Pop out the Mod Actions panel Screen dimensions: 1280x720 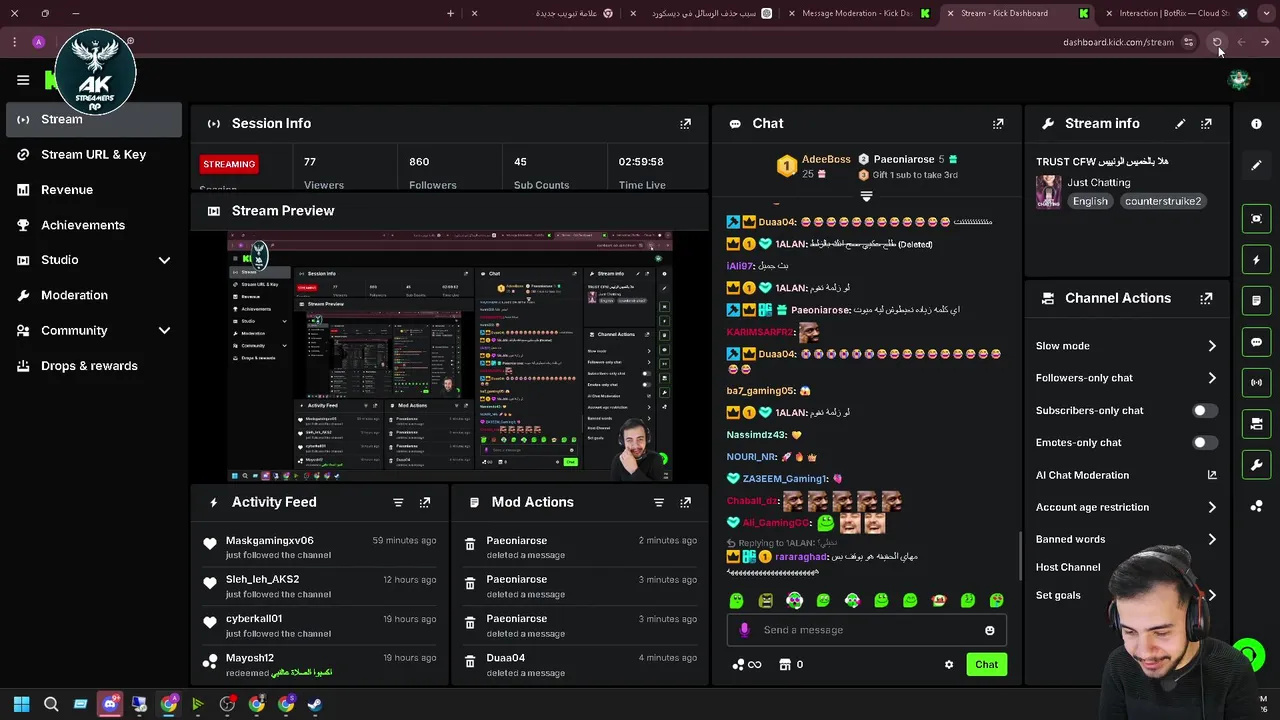click(x=685, y=502)
